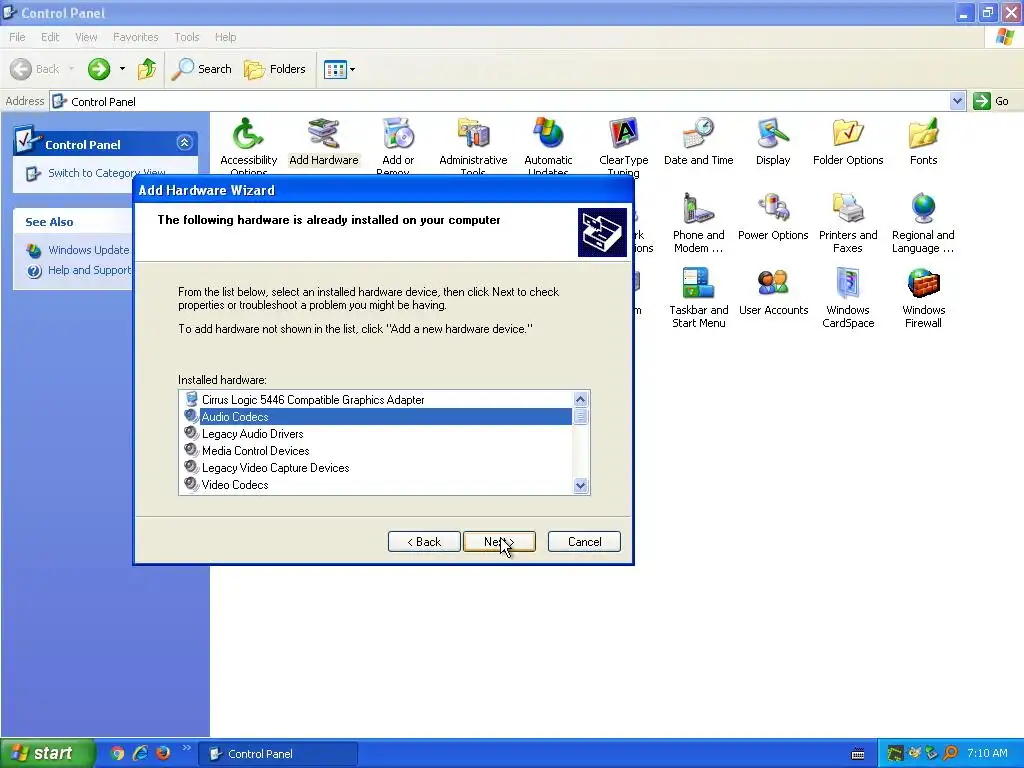The width and height of the screenshot is (1024, 768).
Task: Open Folder Options icon
Action: pyautogui.click(x=848, y=142)
